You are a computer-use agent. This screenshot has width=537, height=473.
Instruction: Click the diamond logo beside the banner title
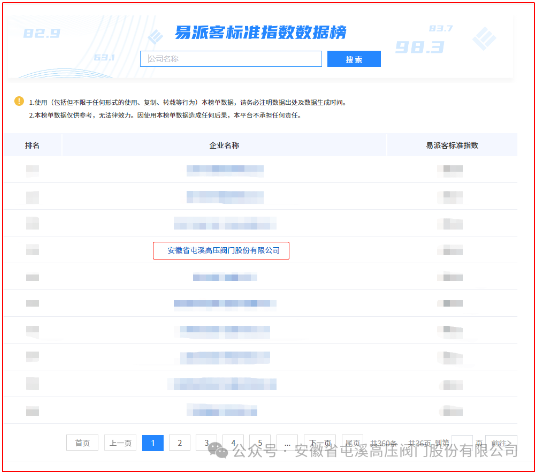point(155,36)
